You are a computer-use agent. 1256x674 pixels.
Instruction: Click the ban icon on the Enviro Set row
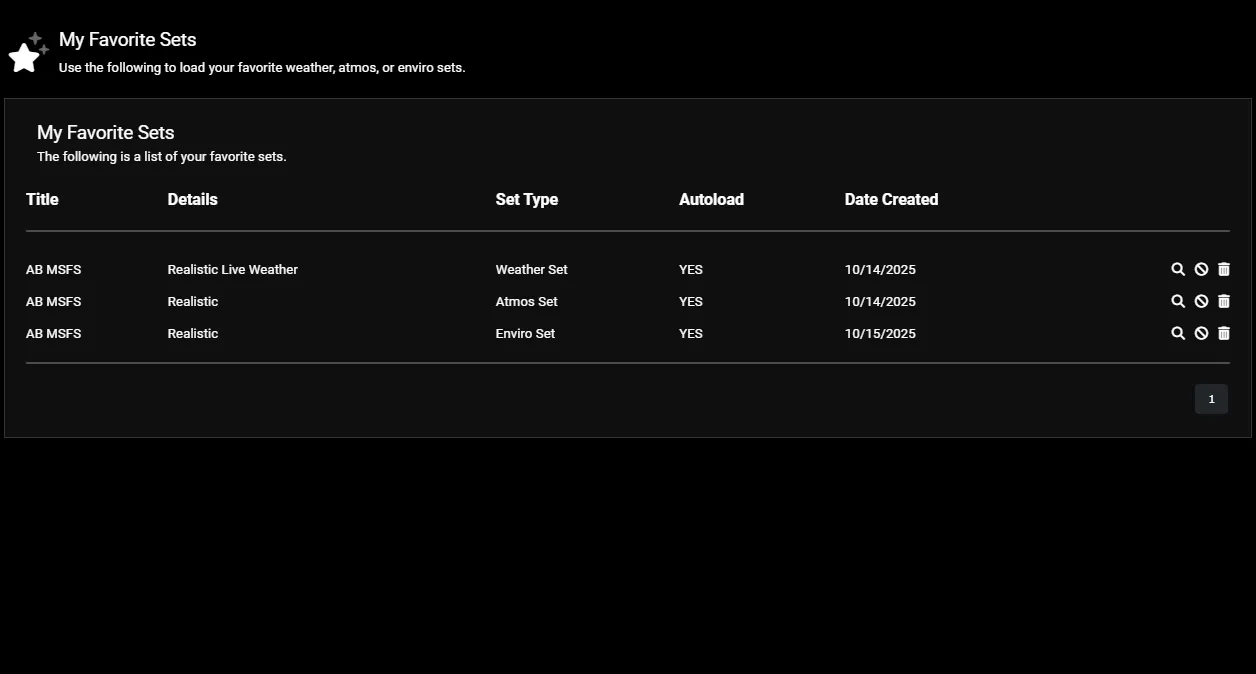[x=1201, y=333]
